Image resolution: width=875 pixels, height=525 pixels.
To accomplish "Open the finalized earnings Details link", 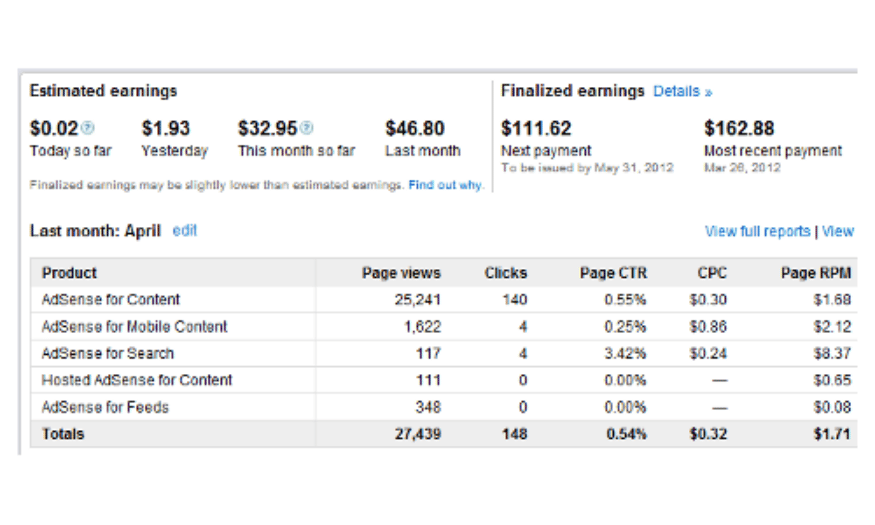I will [x=682, y=91].
